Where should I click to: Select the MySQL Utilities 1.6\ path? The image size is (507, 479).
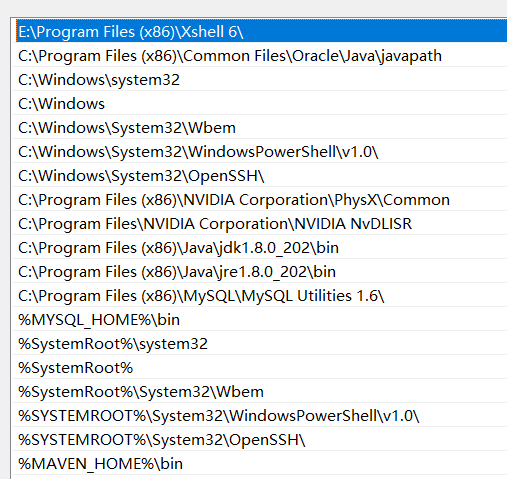[x=260, y=296]
